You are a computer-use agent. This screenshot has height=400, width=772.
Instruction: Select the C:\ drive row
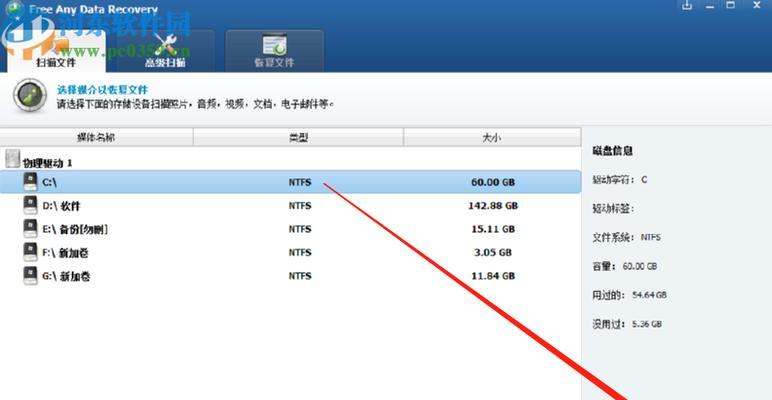point(290,182)
